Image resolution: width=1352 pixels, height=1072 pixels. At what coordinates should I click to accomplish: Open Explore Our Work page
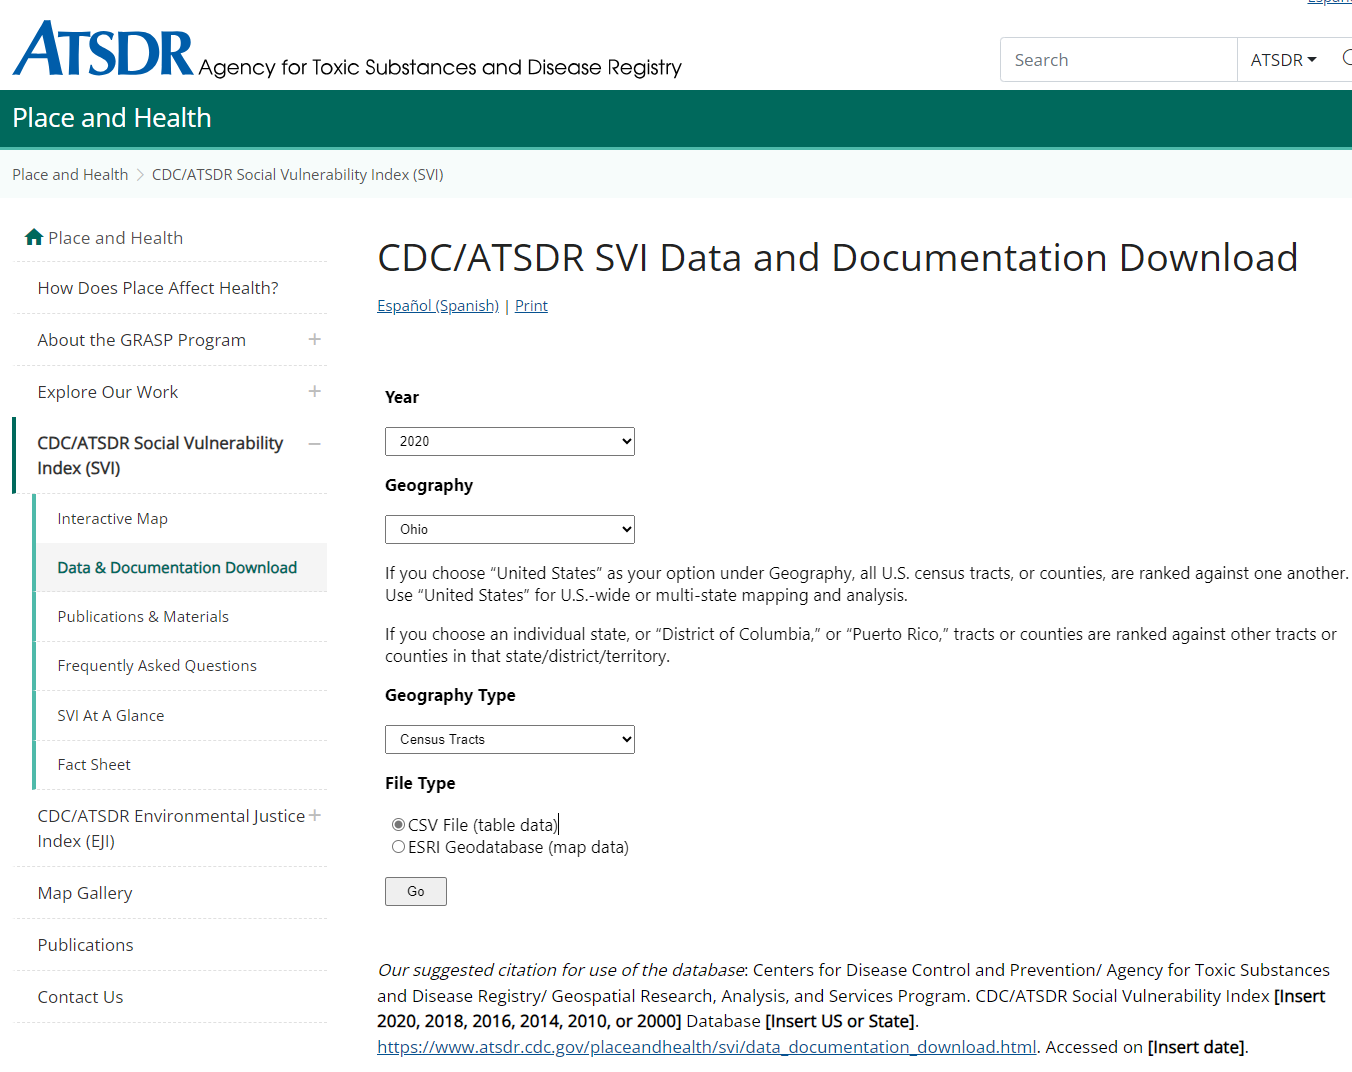click(108, 392)
